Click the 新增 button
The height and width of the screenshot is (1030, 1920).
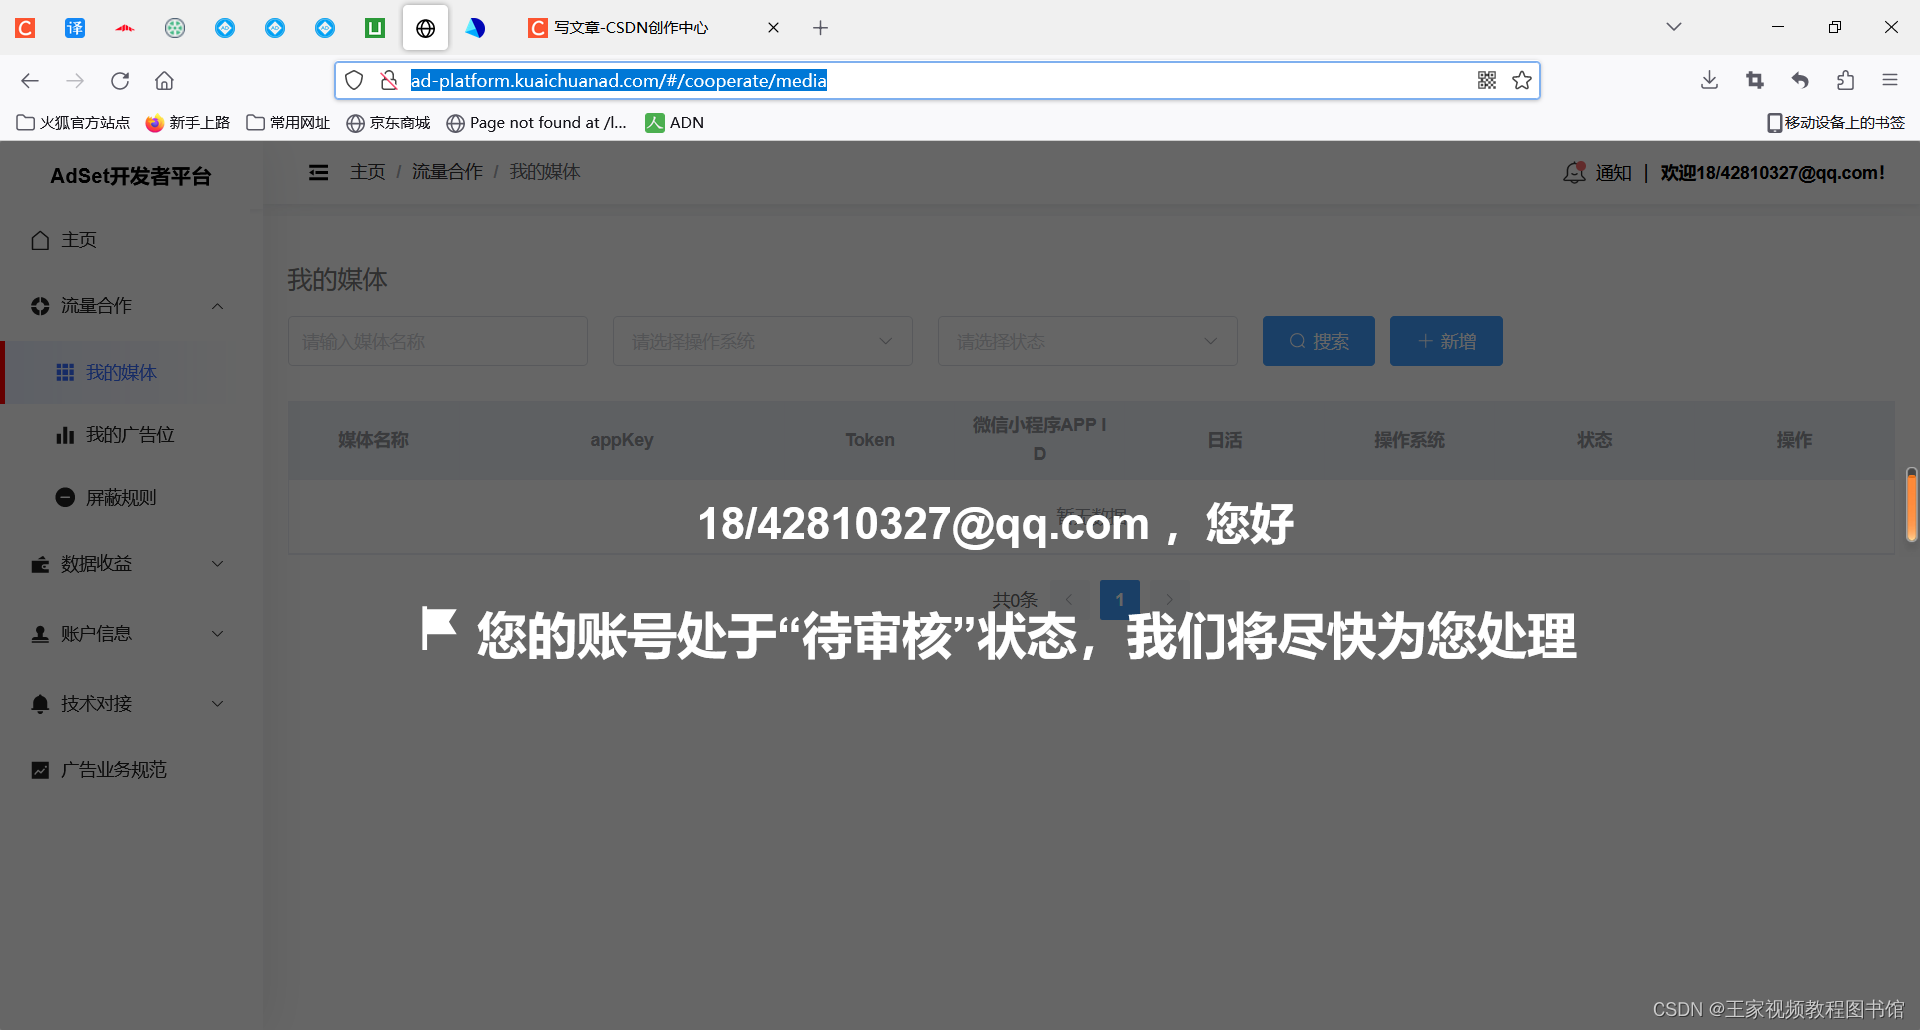[x=1446, y=341]
